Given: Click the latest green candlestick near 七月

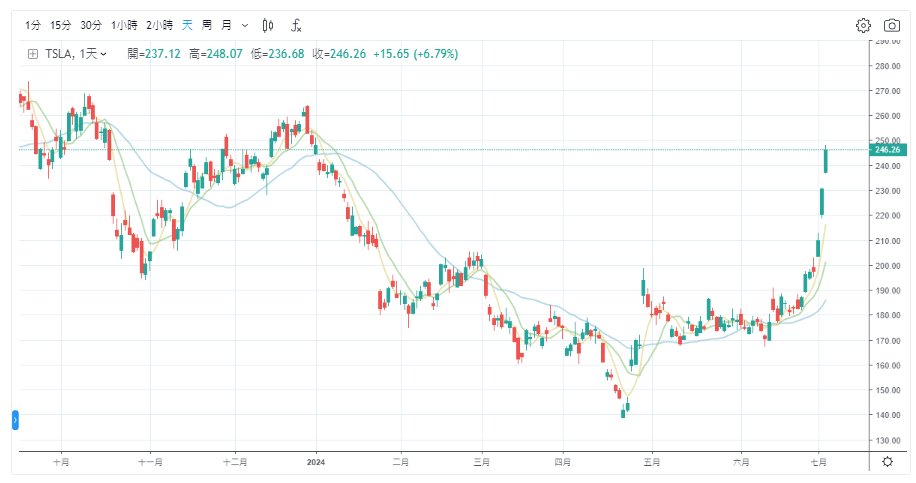Looking at the screenshot, I should click(826, 160).
